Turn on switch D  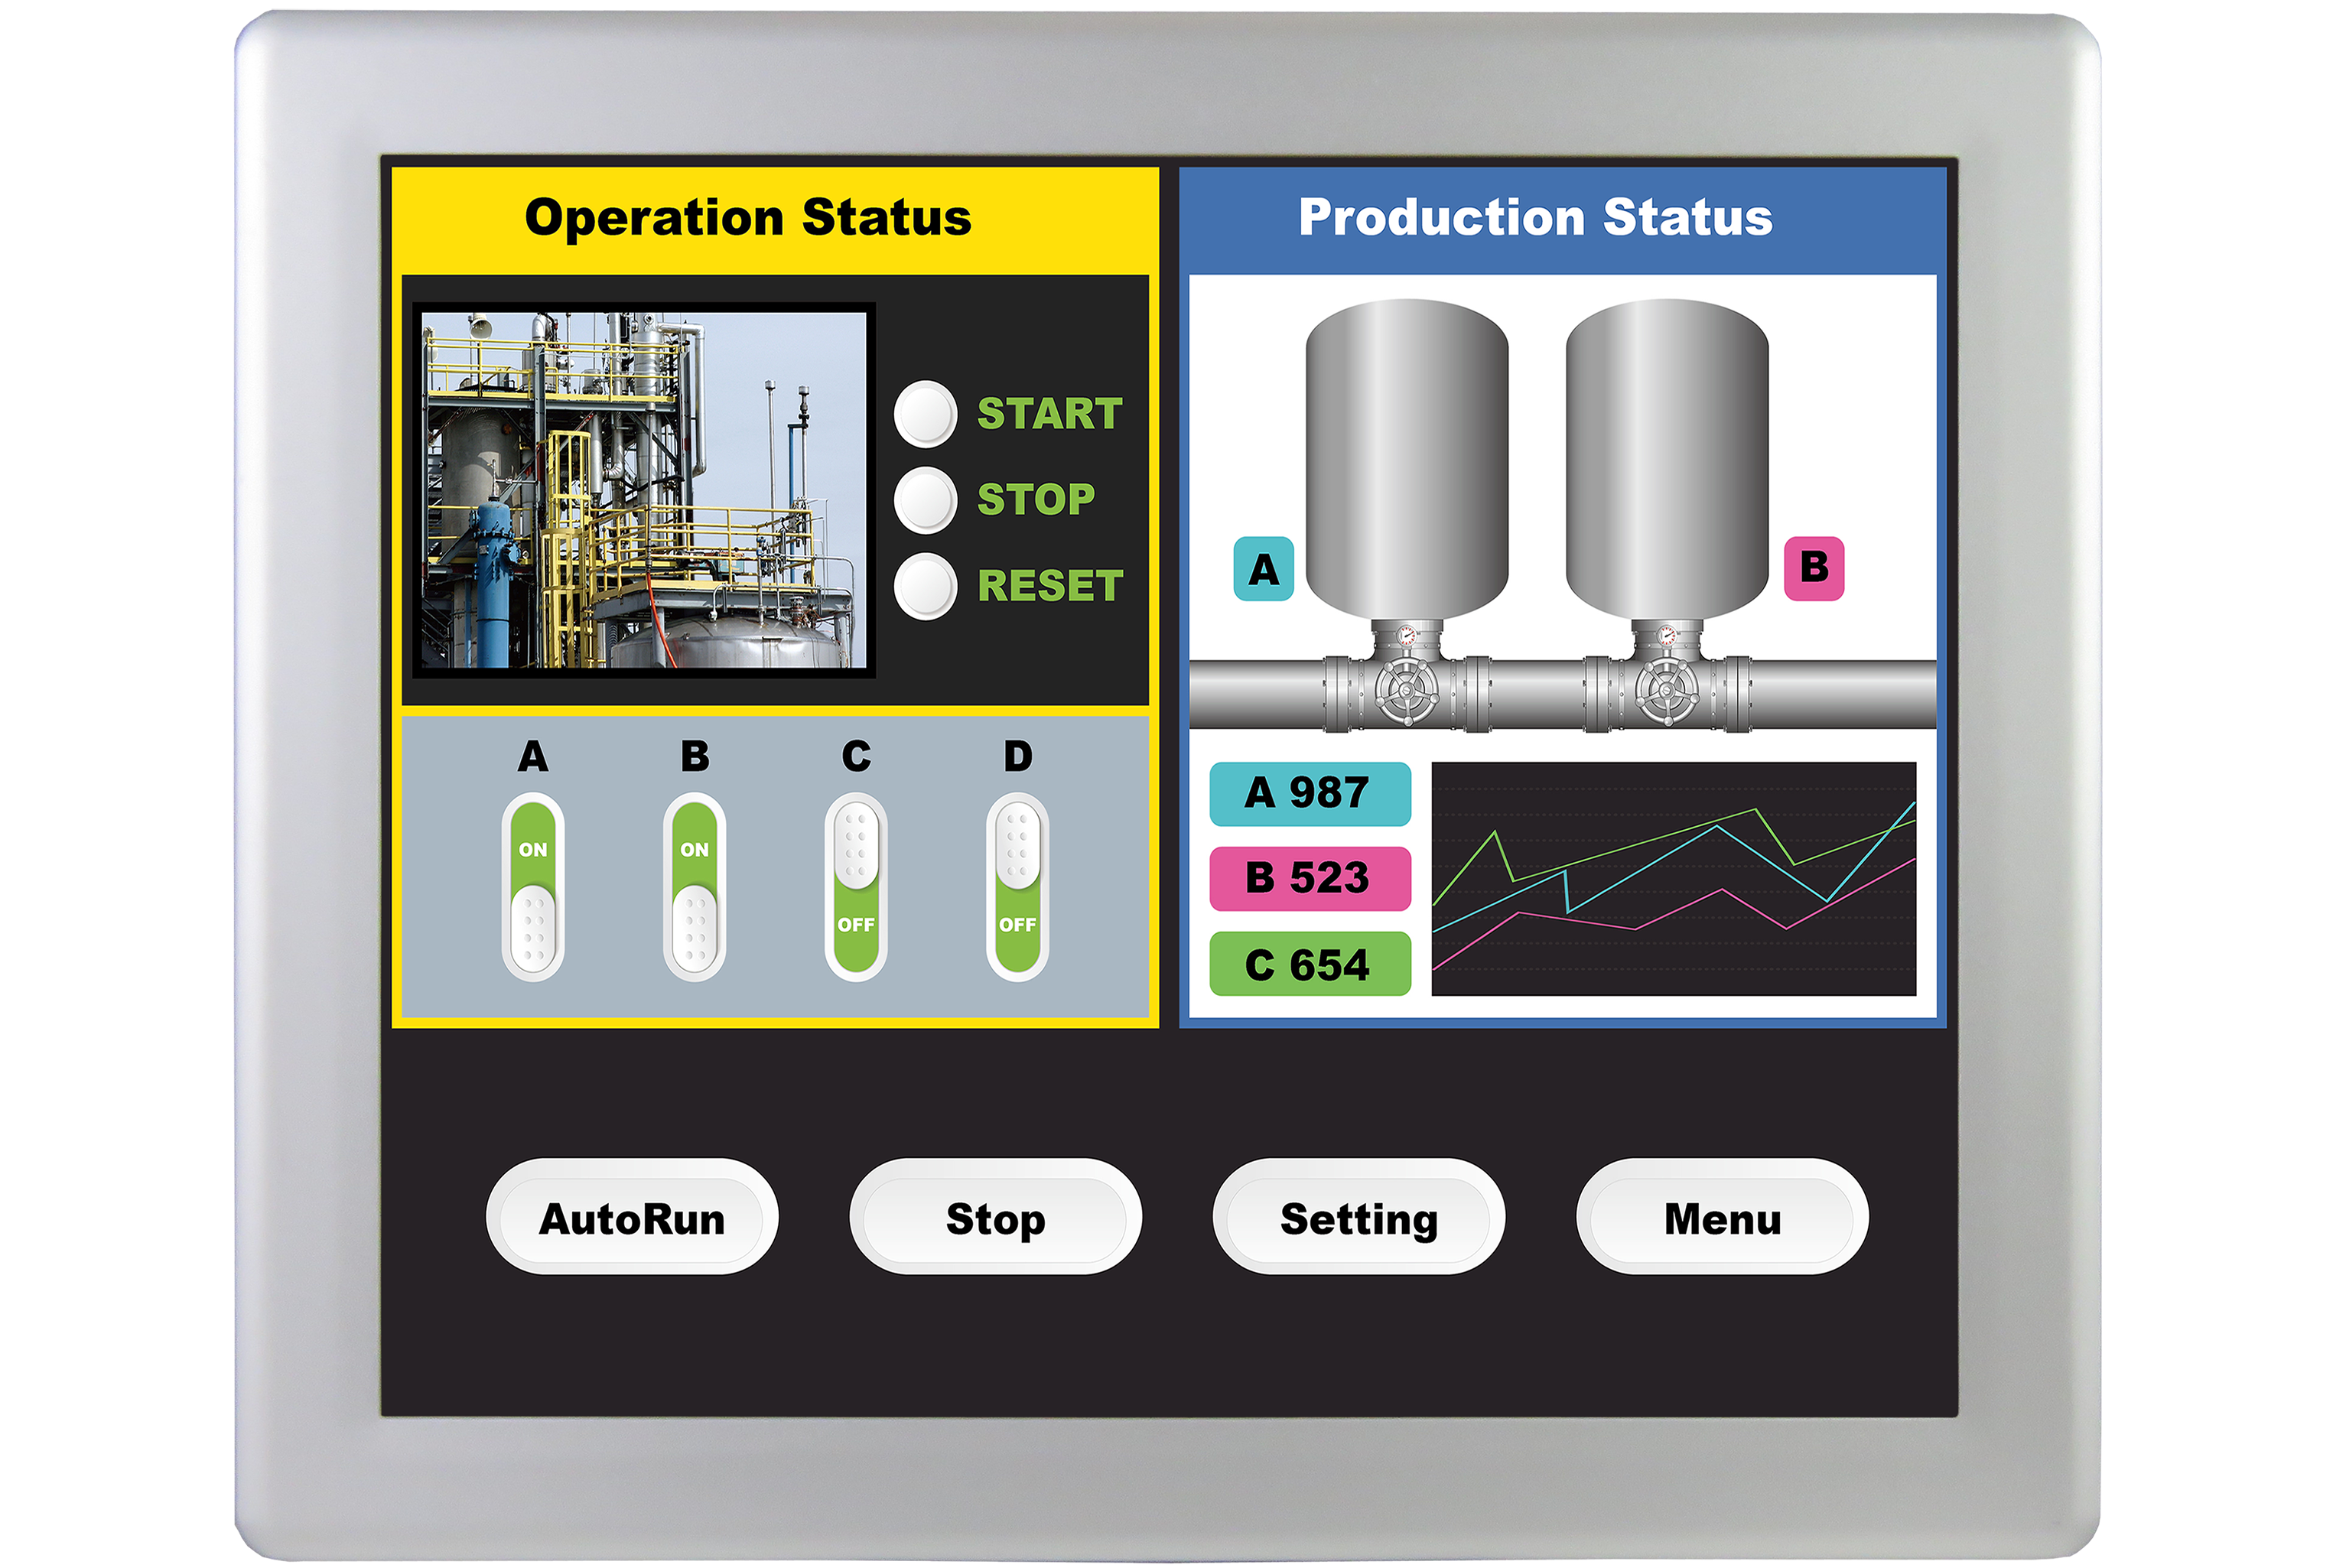coord(1017,888)
